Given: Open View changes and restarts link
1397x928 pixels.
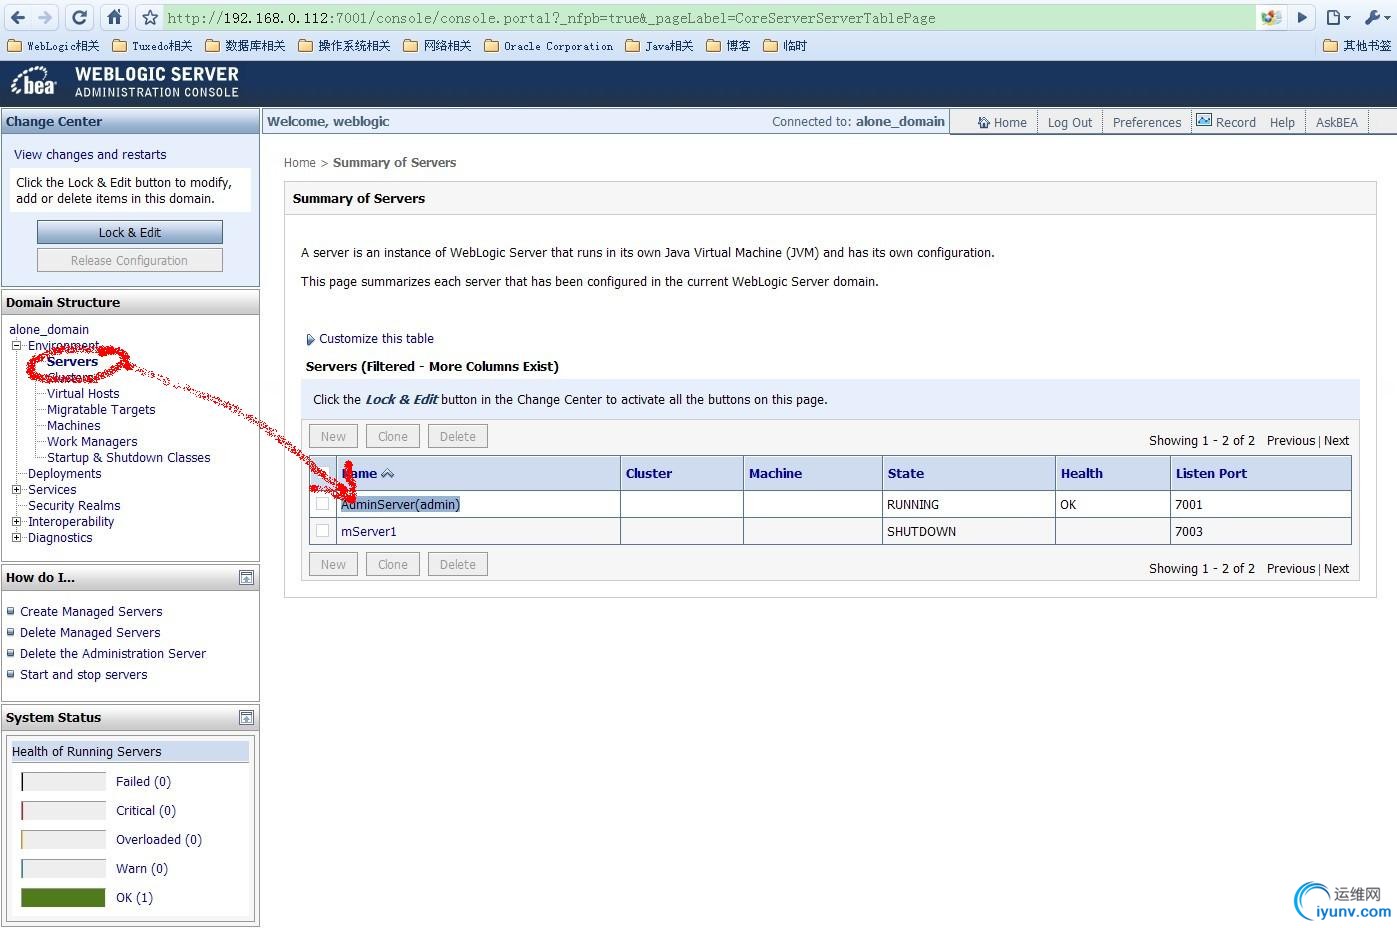Looking at the screenshot, I should [90, 155].
